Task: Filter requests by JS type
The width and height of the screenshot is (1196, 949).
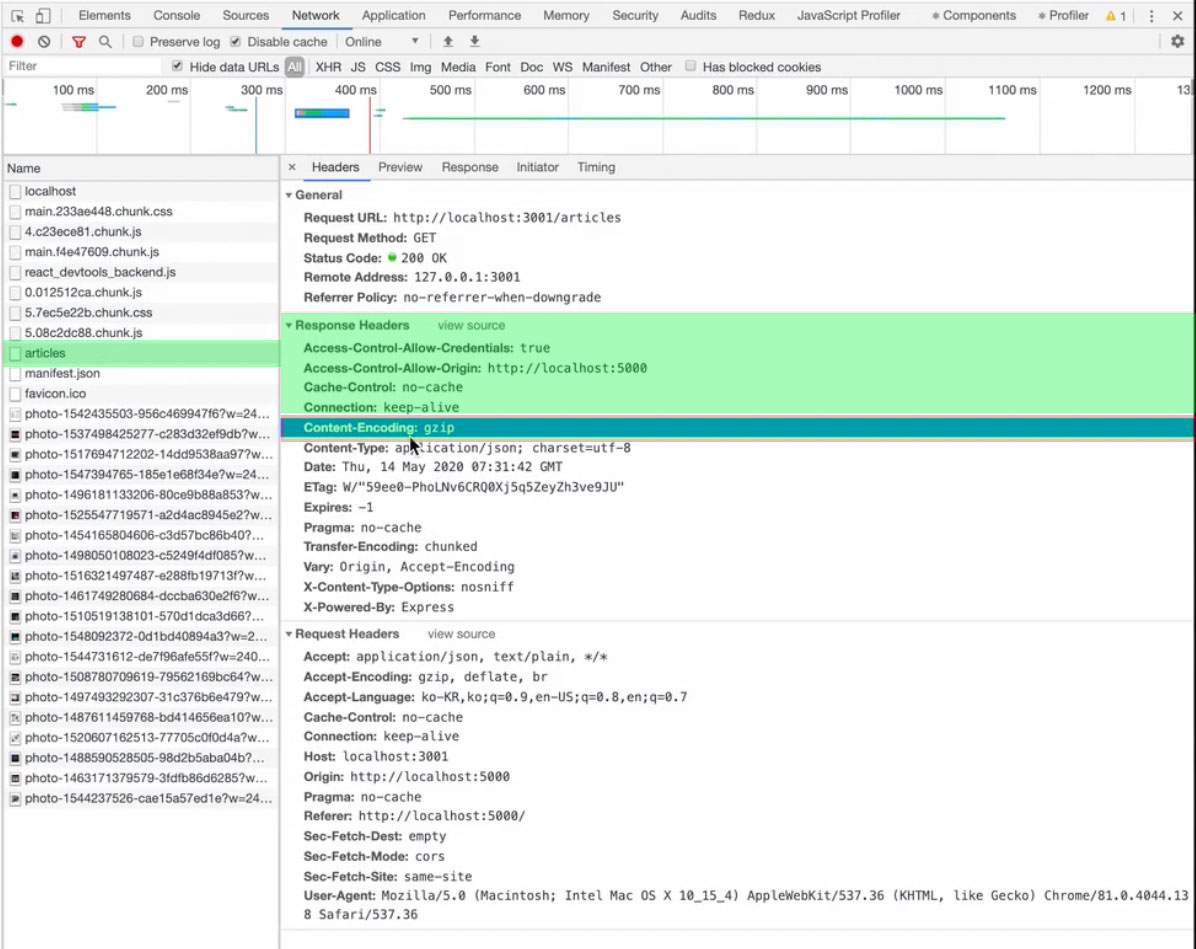Action: [x=358, y=67]
